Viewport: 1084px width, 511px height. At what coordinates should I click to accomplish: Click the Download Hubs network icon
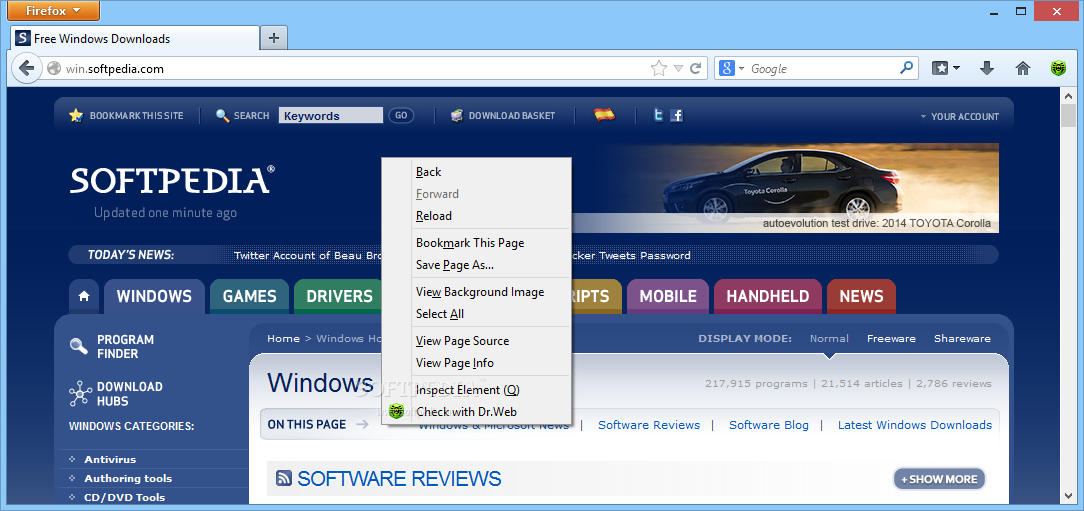pos(80,393)
